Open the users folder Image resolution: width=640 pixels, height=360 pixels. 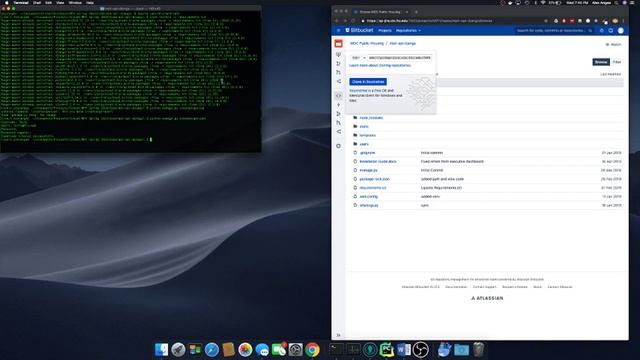pyautogui.click(x=364, y=144)
